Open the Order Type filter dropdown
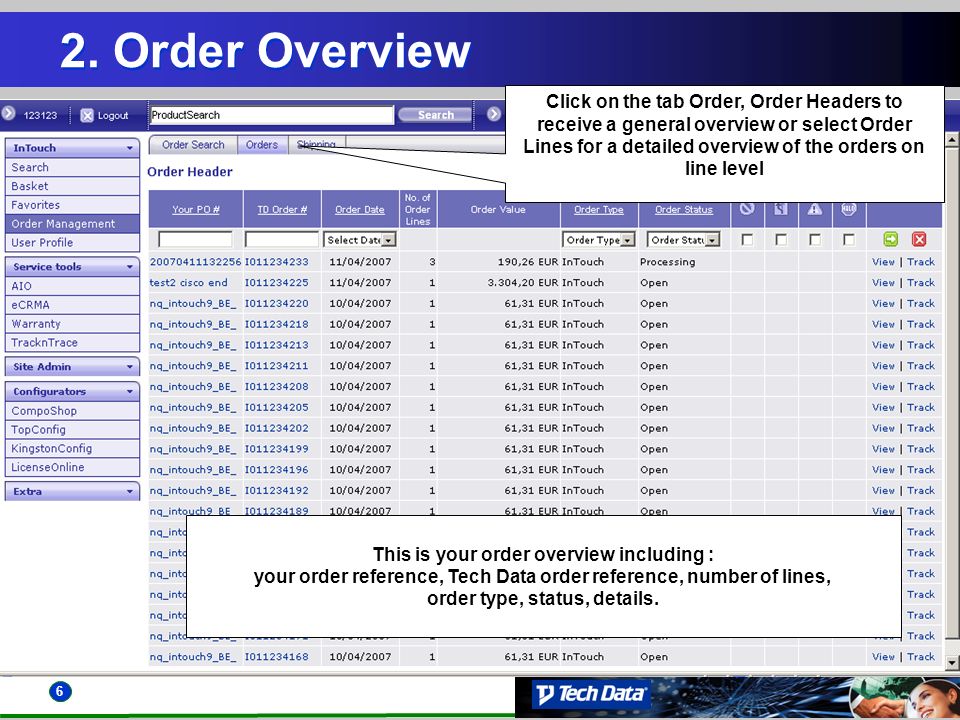Image resolution: width=960 pixels, height=720 pixels. 599,240
